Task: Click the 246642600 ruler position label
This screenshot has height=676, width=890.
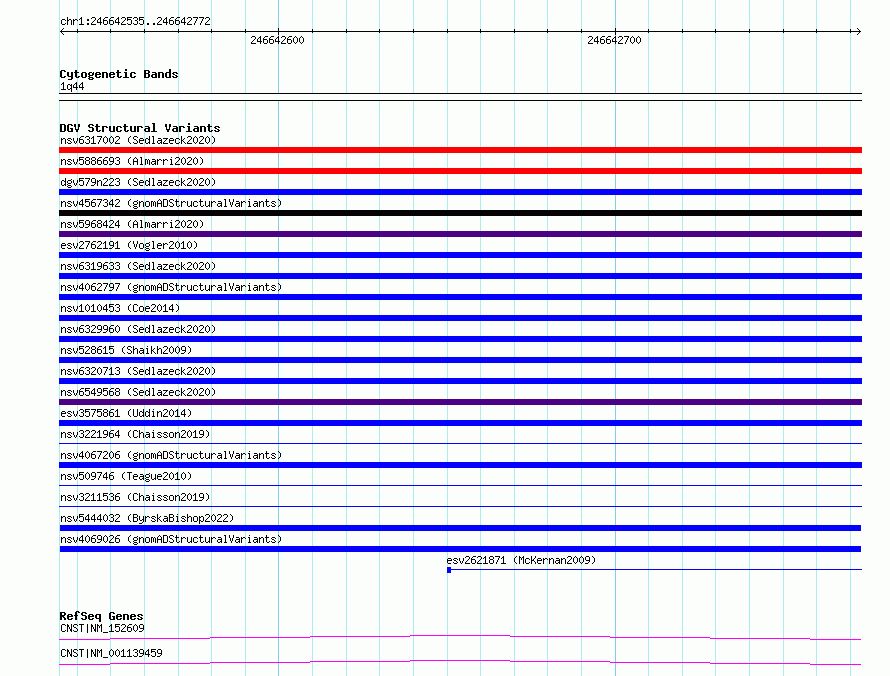Action: pyautogui.click(x=278, y=40)
